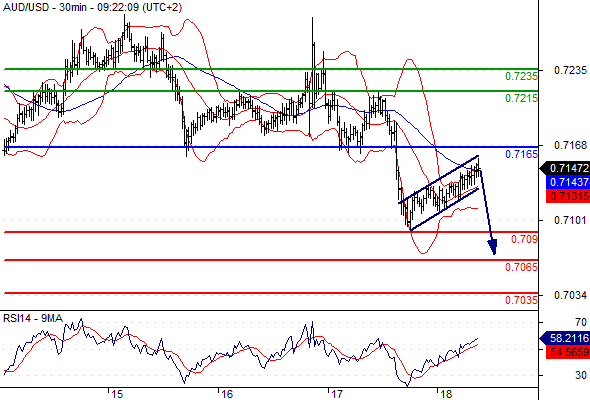The image size is (590, 400).
Task: Click the RSI 70 level label
Action: click(581, 322)
